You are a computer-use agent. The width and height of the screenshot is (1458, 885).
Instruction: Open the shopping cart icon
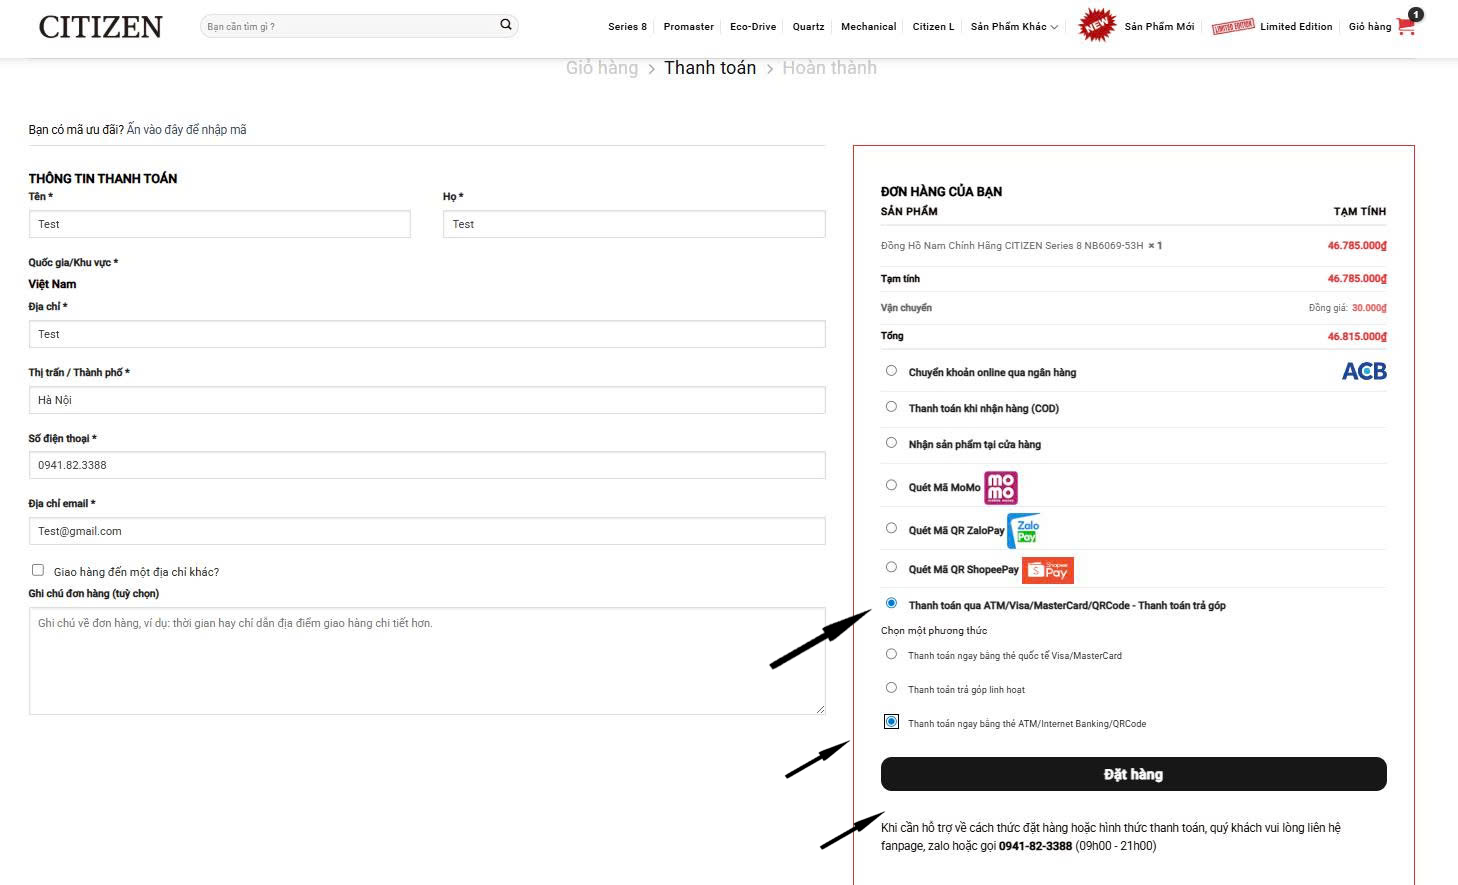tap(1407, 26)
